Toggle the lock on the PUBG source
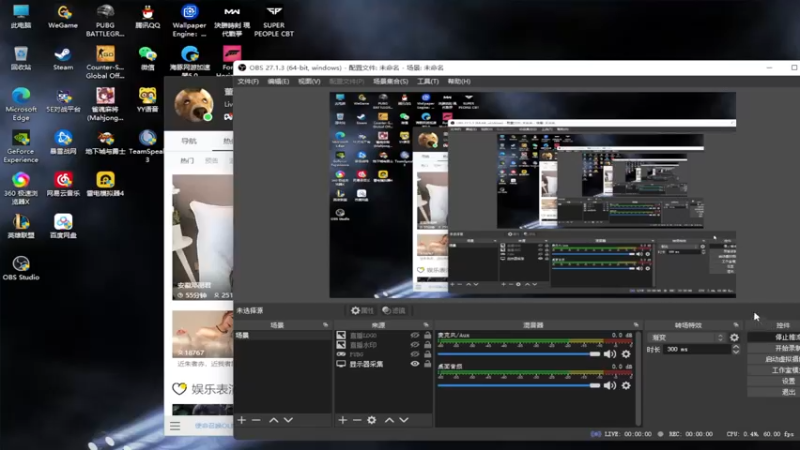This screenshot has height=450, width=800. tap(428, 354)
